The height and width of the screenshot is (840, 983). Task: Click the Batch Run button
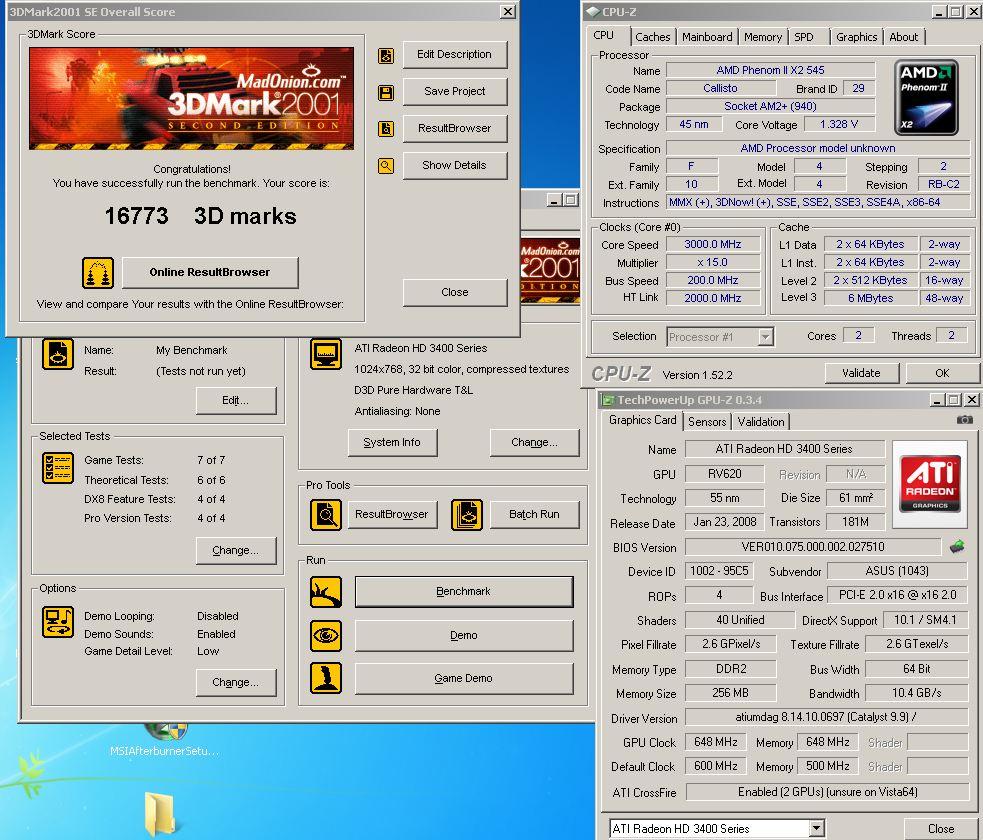534,515
